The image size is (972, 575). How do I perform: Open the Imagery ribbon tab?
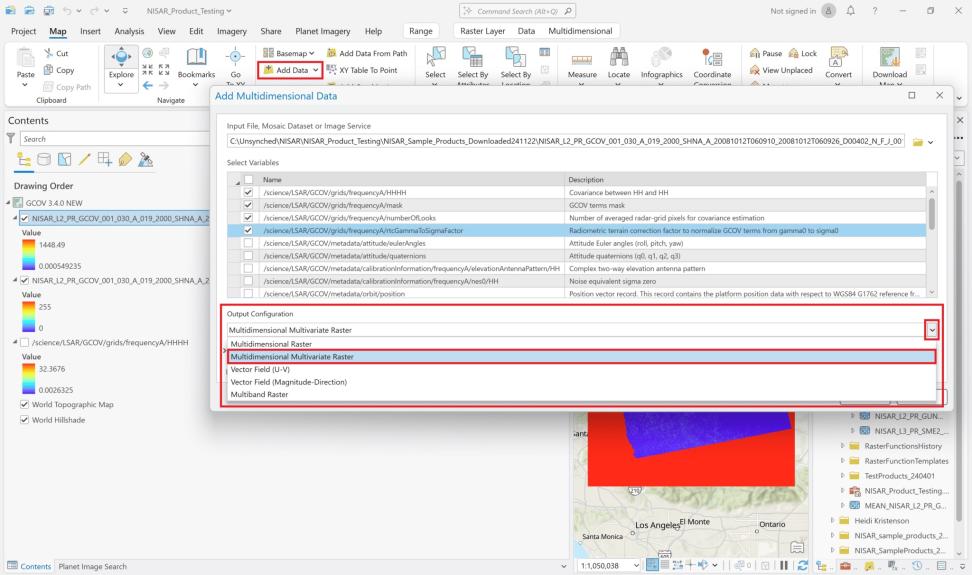pos(231,31)
